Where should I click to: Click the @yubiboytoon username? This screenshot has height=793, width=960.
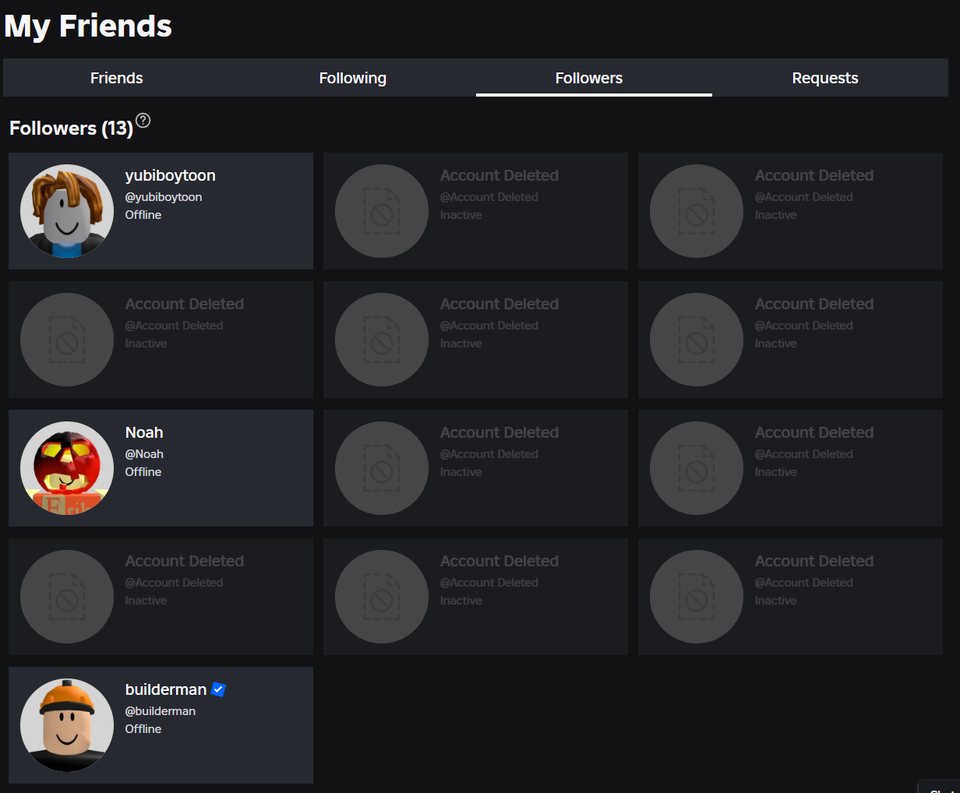pyautogui.click(x=163, y=197)
